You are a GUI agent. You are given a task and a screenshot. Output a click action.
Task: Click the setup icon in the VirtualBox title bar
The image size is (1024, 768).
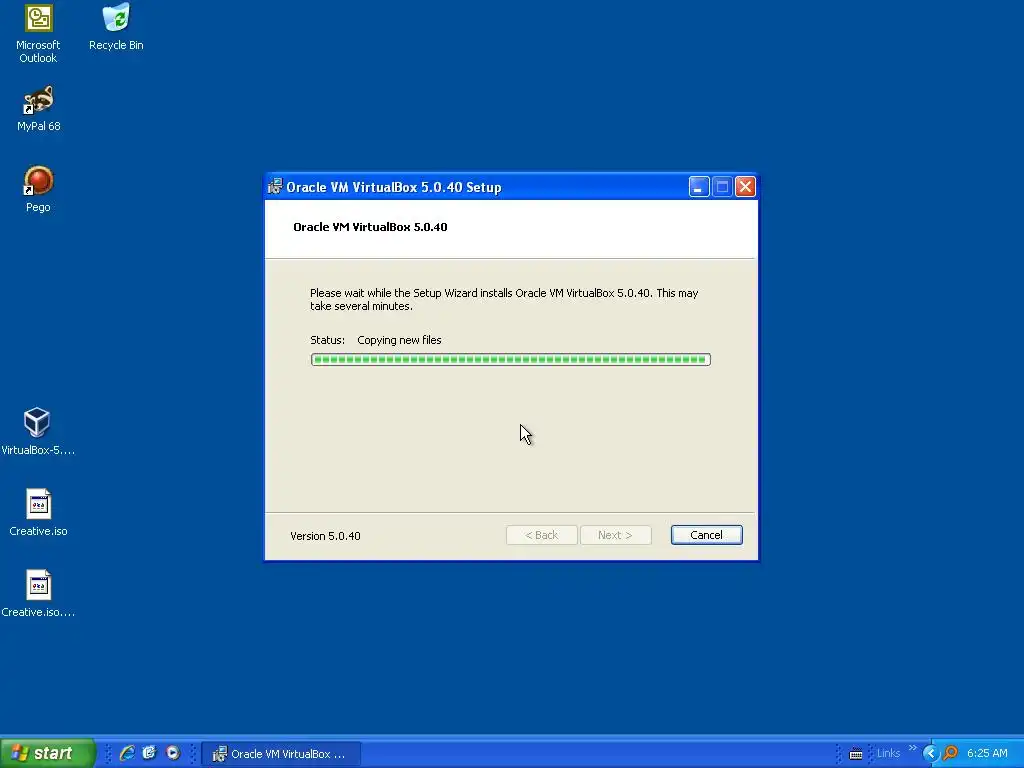tap(275, 187)
